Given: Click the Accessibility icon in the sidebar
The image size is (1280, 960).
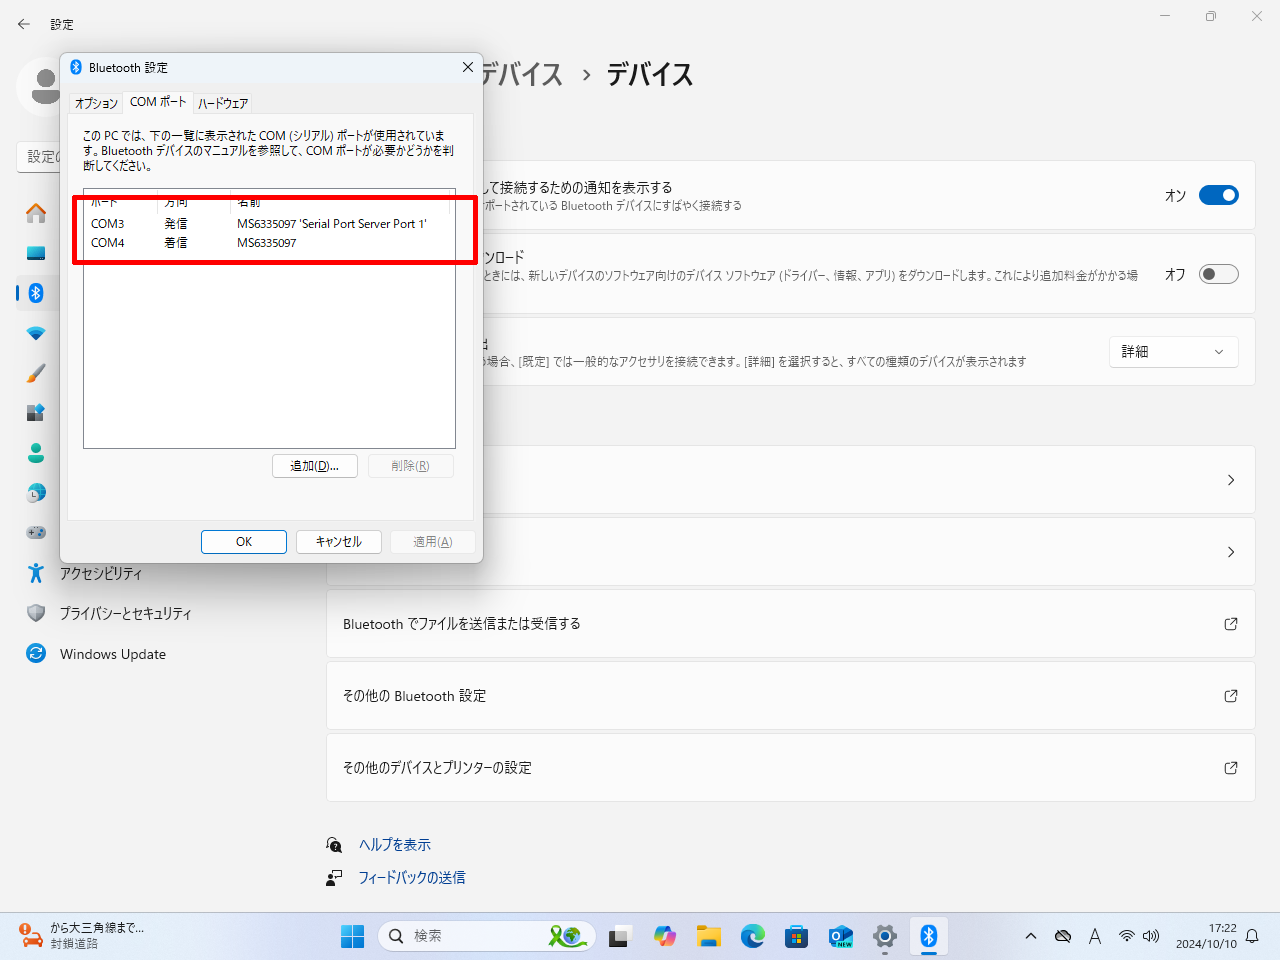Looking at the screenshot, I should click(36, 573).
